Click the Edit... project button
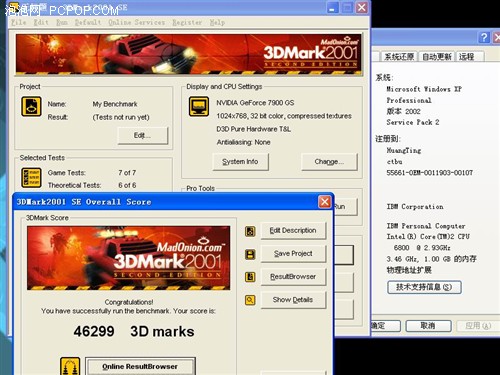The height and width of the screenshot is (375, 500). [143, 135]
